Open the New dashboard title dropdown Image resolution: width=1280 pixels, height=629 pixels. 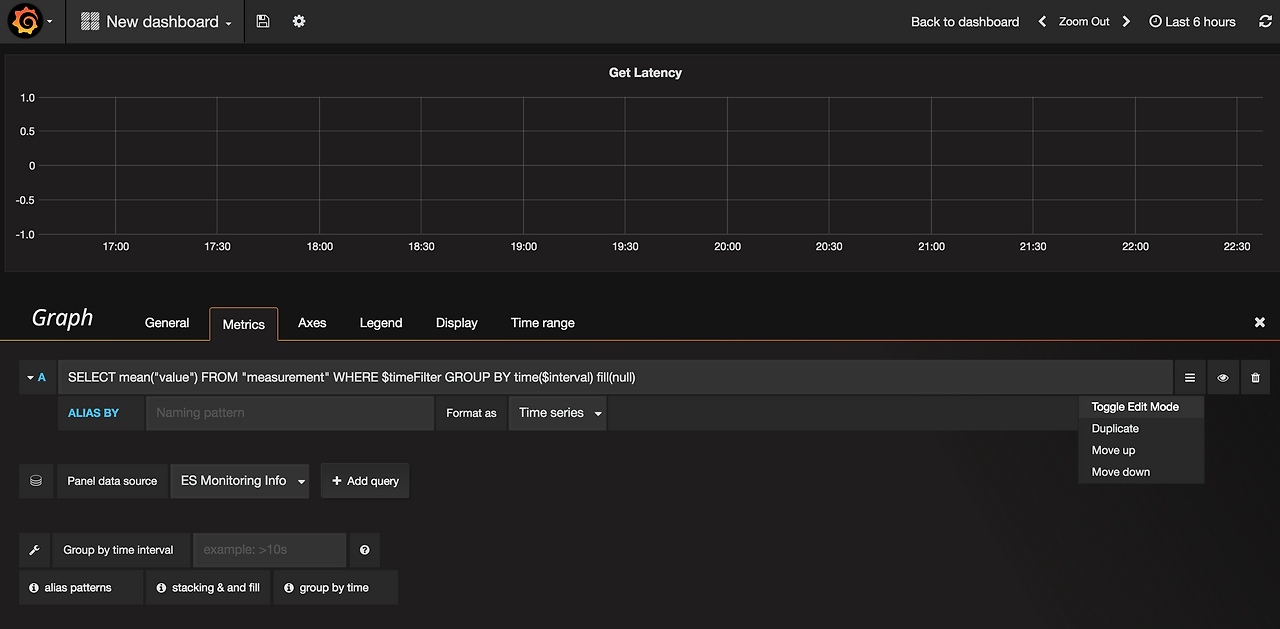coord(156,21)
